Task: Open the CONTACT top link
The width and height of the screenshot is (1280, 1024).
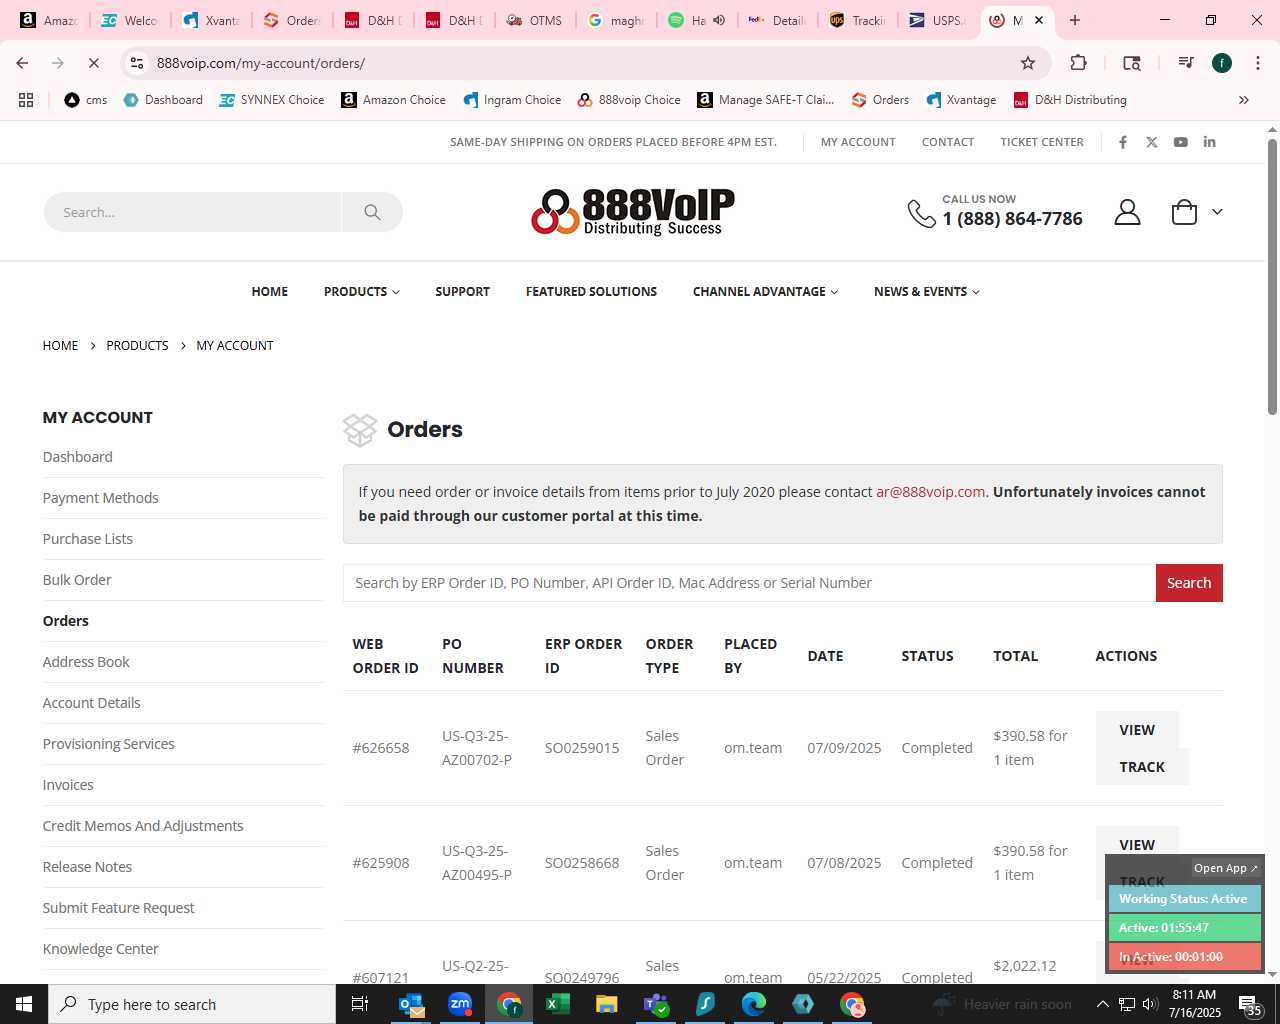Action: point(948,142)
